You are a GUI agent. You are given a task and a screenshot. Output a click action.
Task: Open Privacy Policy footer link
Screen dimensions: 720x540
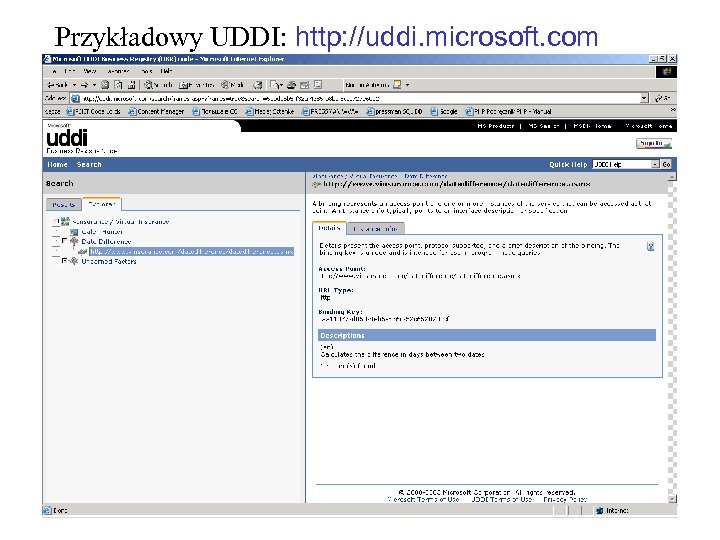pyautogui.click(x=565, y=499)
